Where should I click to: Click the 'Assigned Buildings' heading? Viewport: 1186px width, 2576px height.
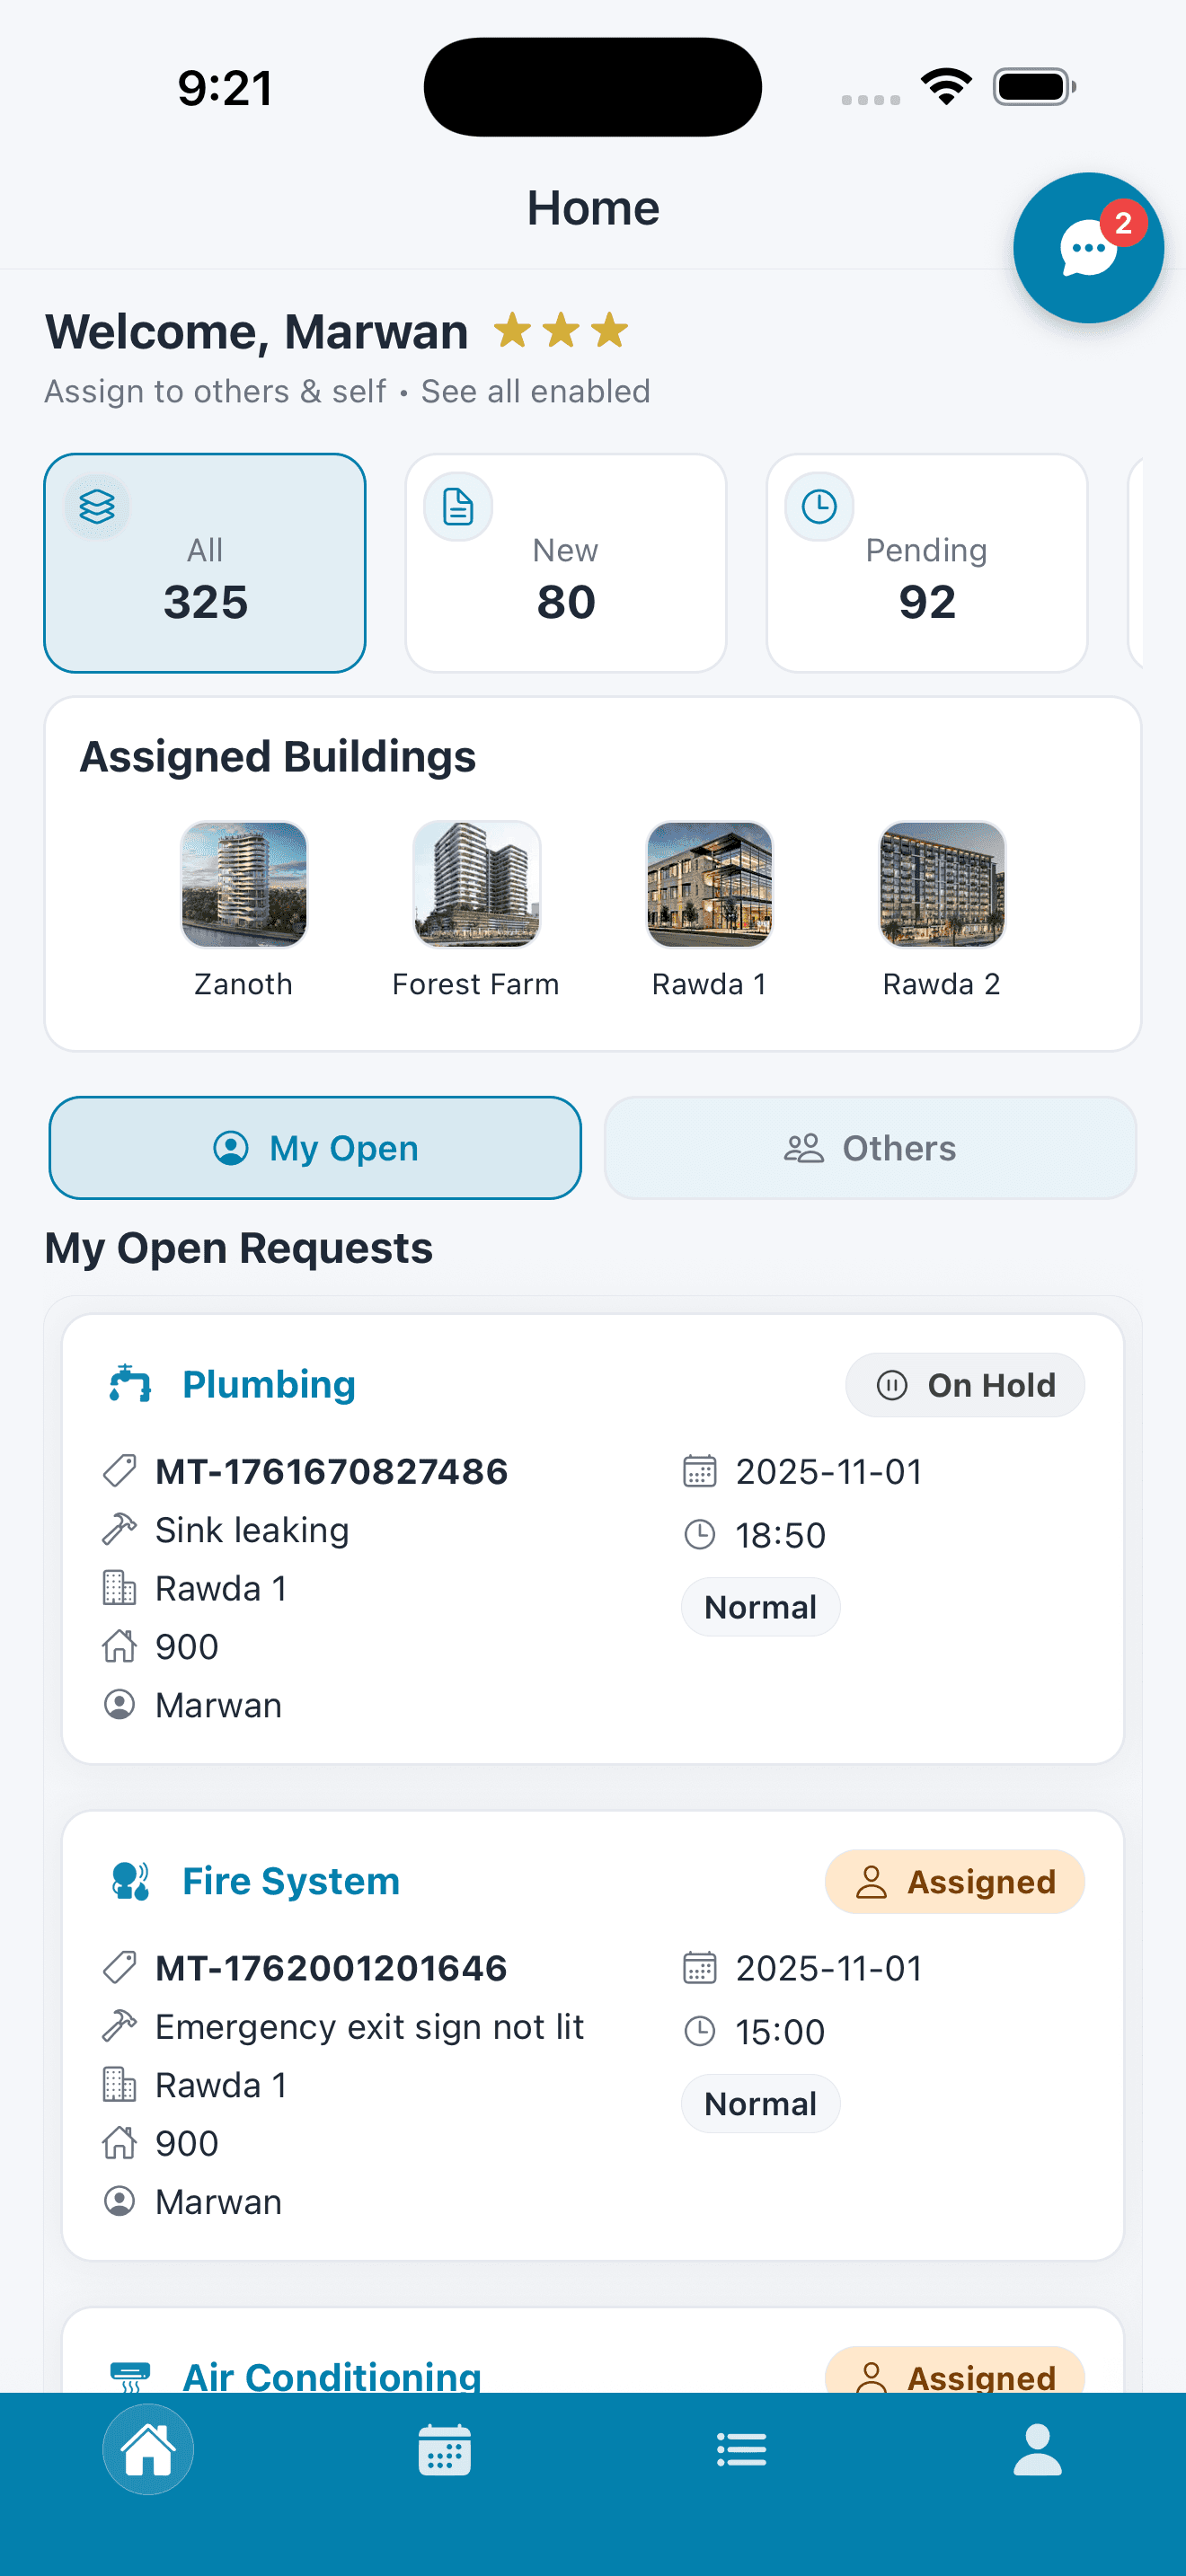[278, 757]
